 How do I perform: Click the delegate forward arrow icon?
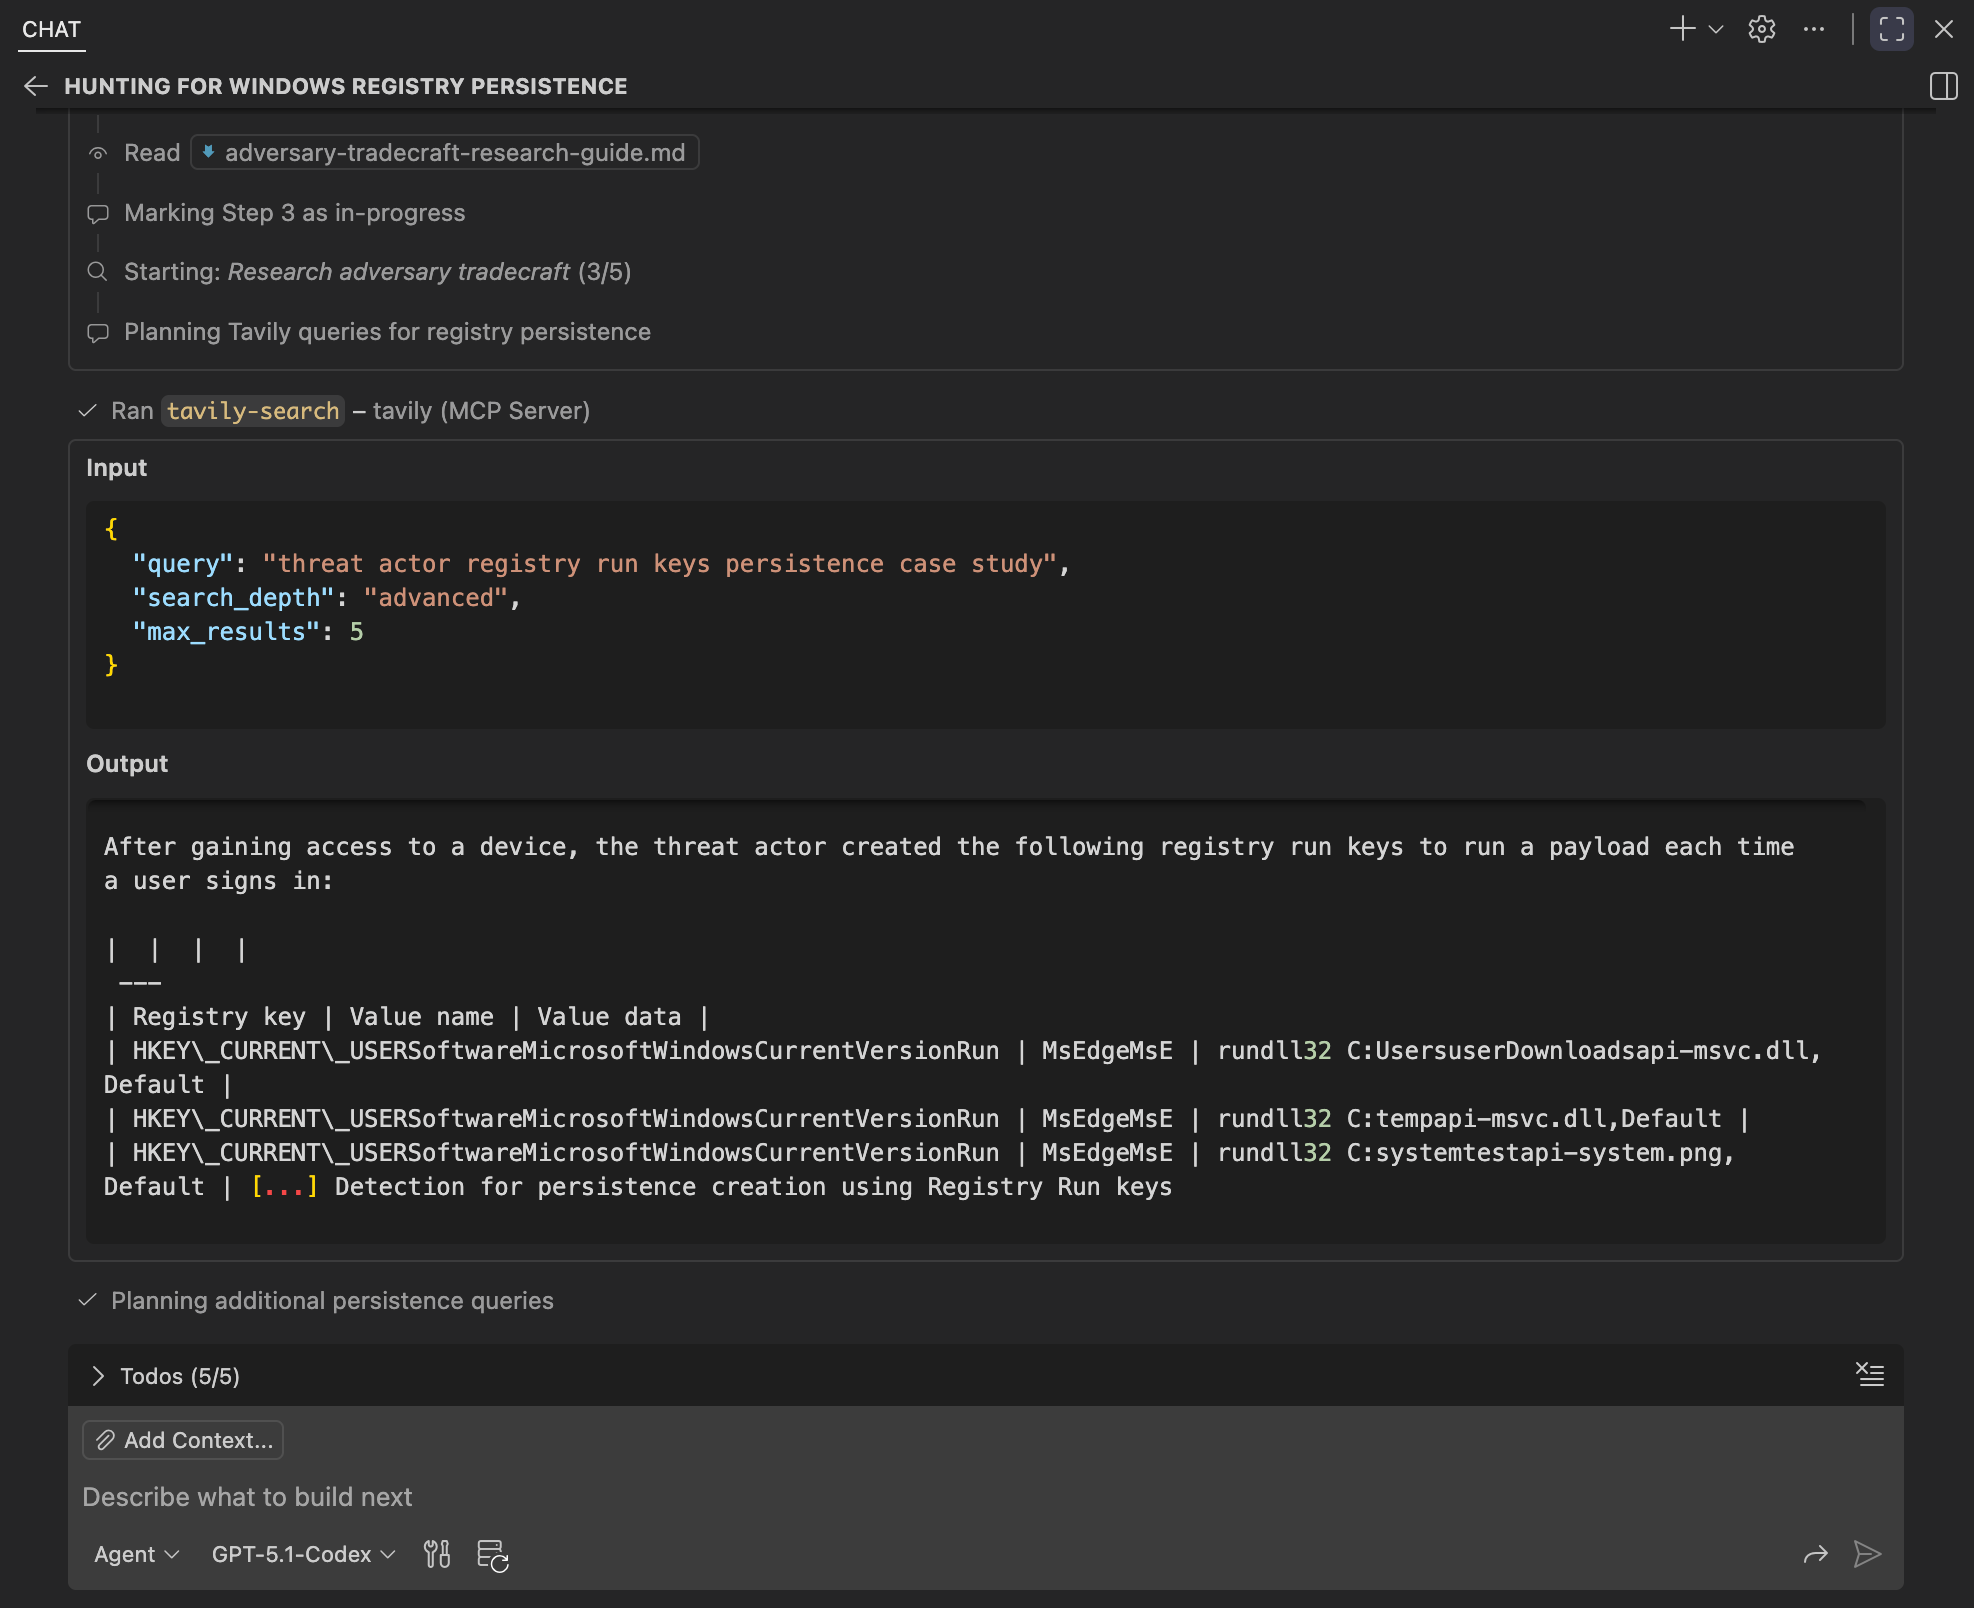tap(1815, 1554)
